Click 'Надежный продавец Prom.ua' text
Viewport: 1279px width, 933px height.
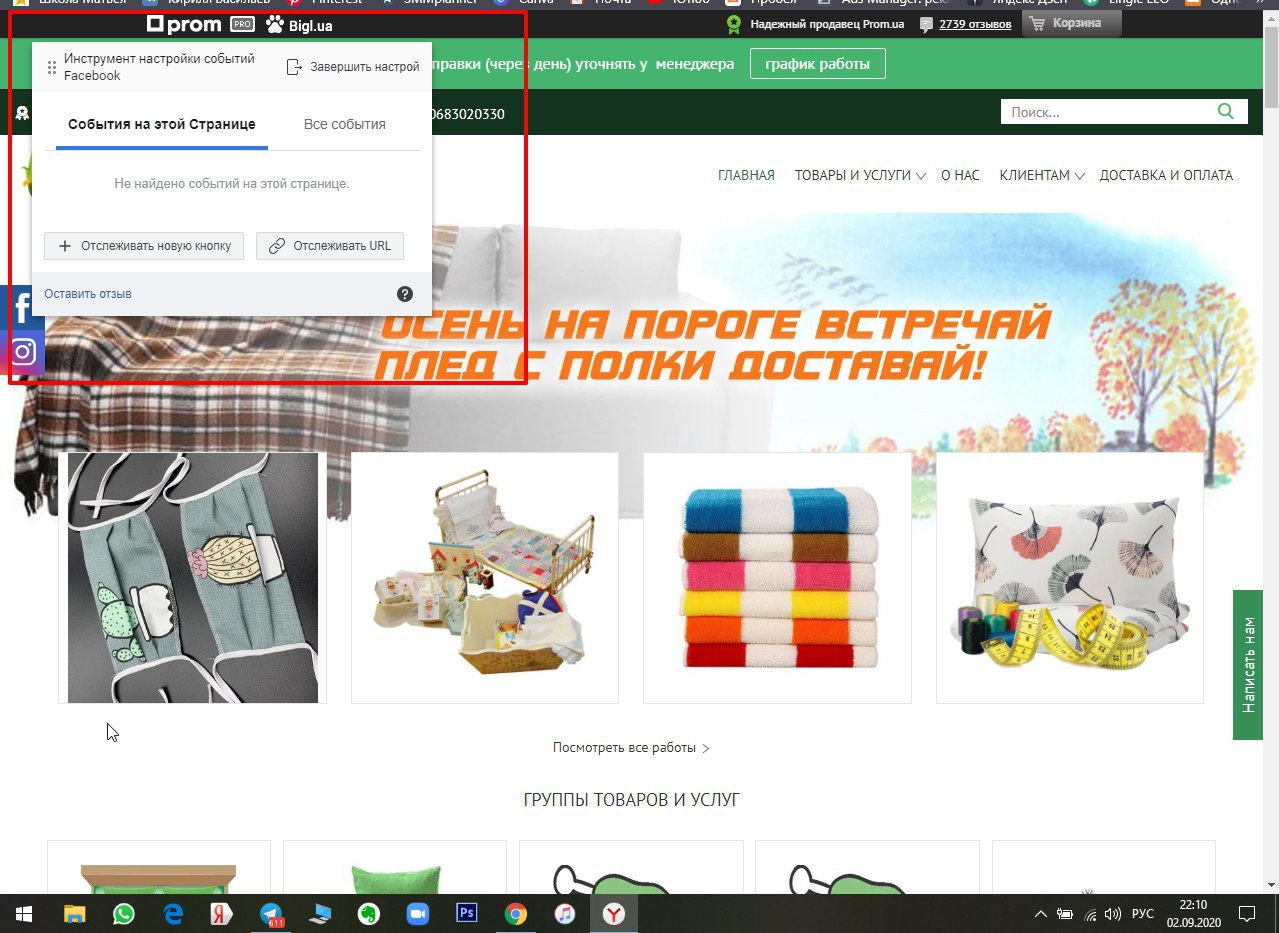pyautogui.click(x=827, y=24)
